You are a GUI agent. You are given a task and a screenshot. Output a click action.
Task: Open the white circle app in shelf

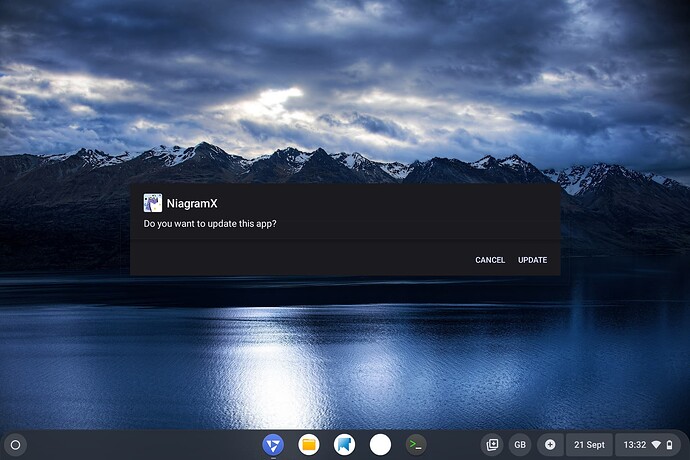coord(380,445)
